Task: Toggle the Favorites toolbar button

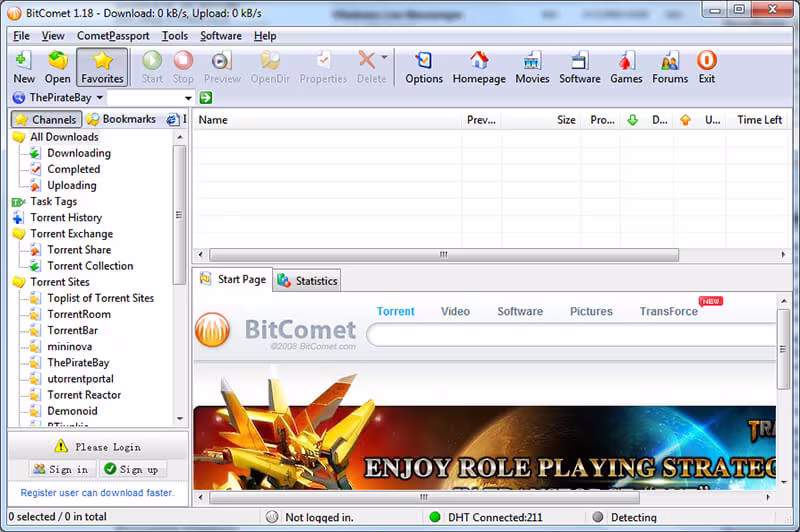Action: coord(102,67)
